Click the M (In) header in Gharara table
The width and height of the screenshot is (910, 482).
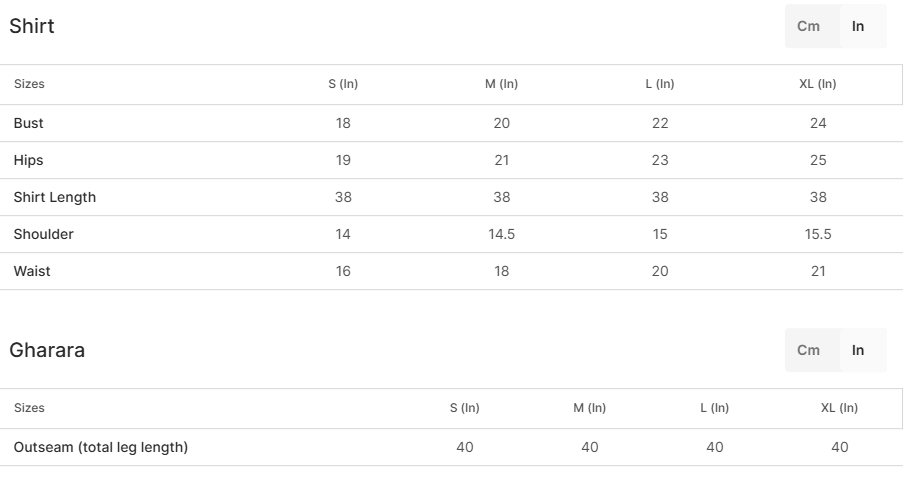click(x=590, y=408)
